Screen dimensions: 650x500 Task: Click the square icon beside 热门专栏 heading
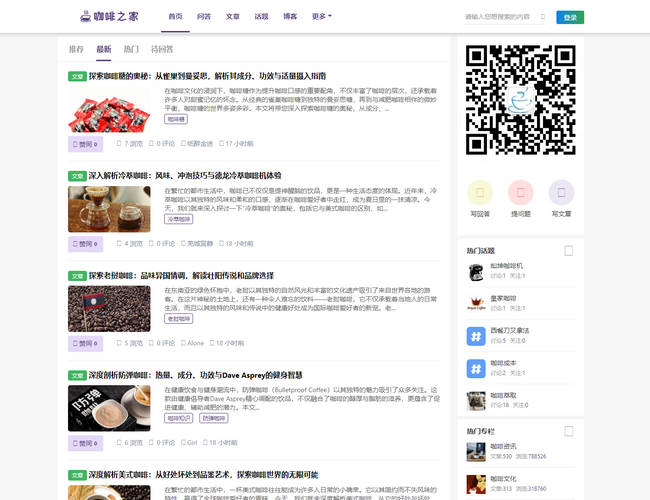tap(569, 430)
